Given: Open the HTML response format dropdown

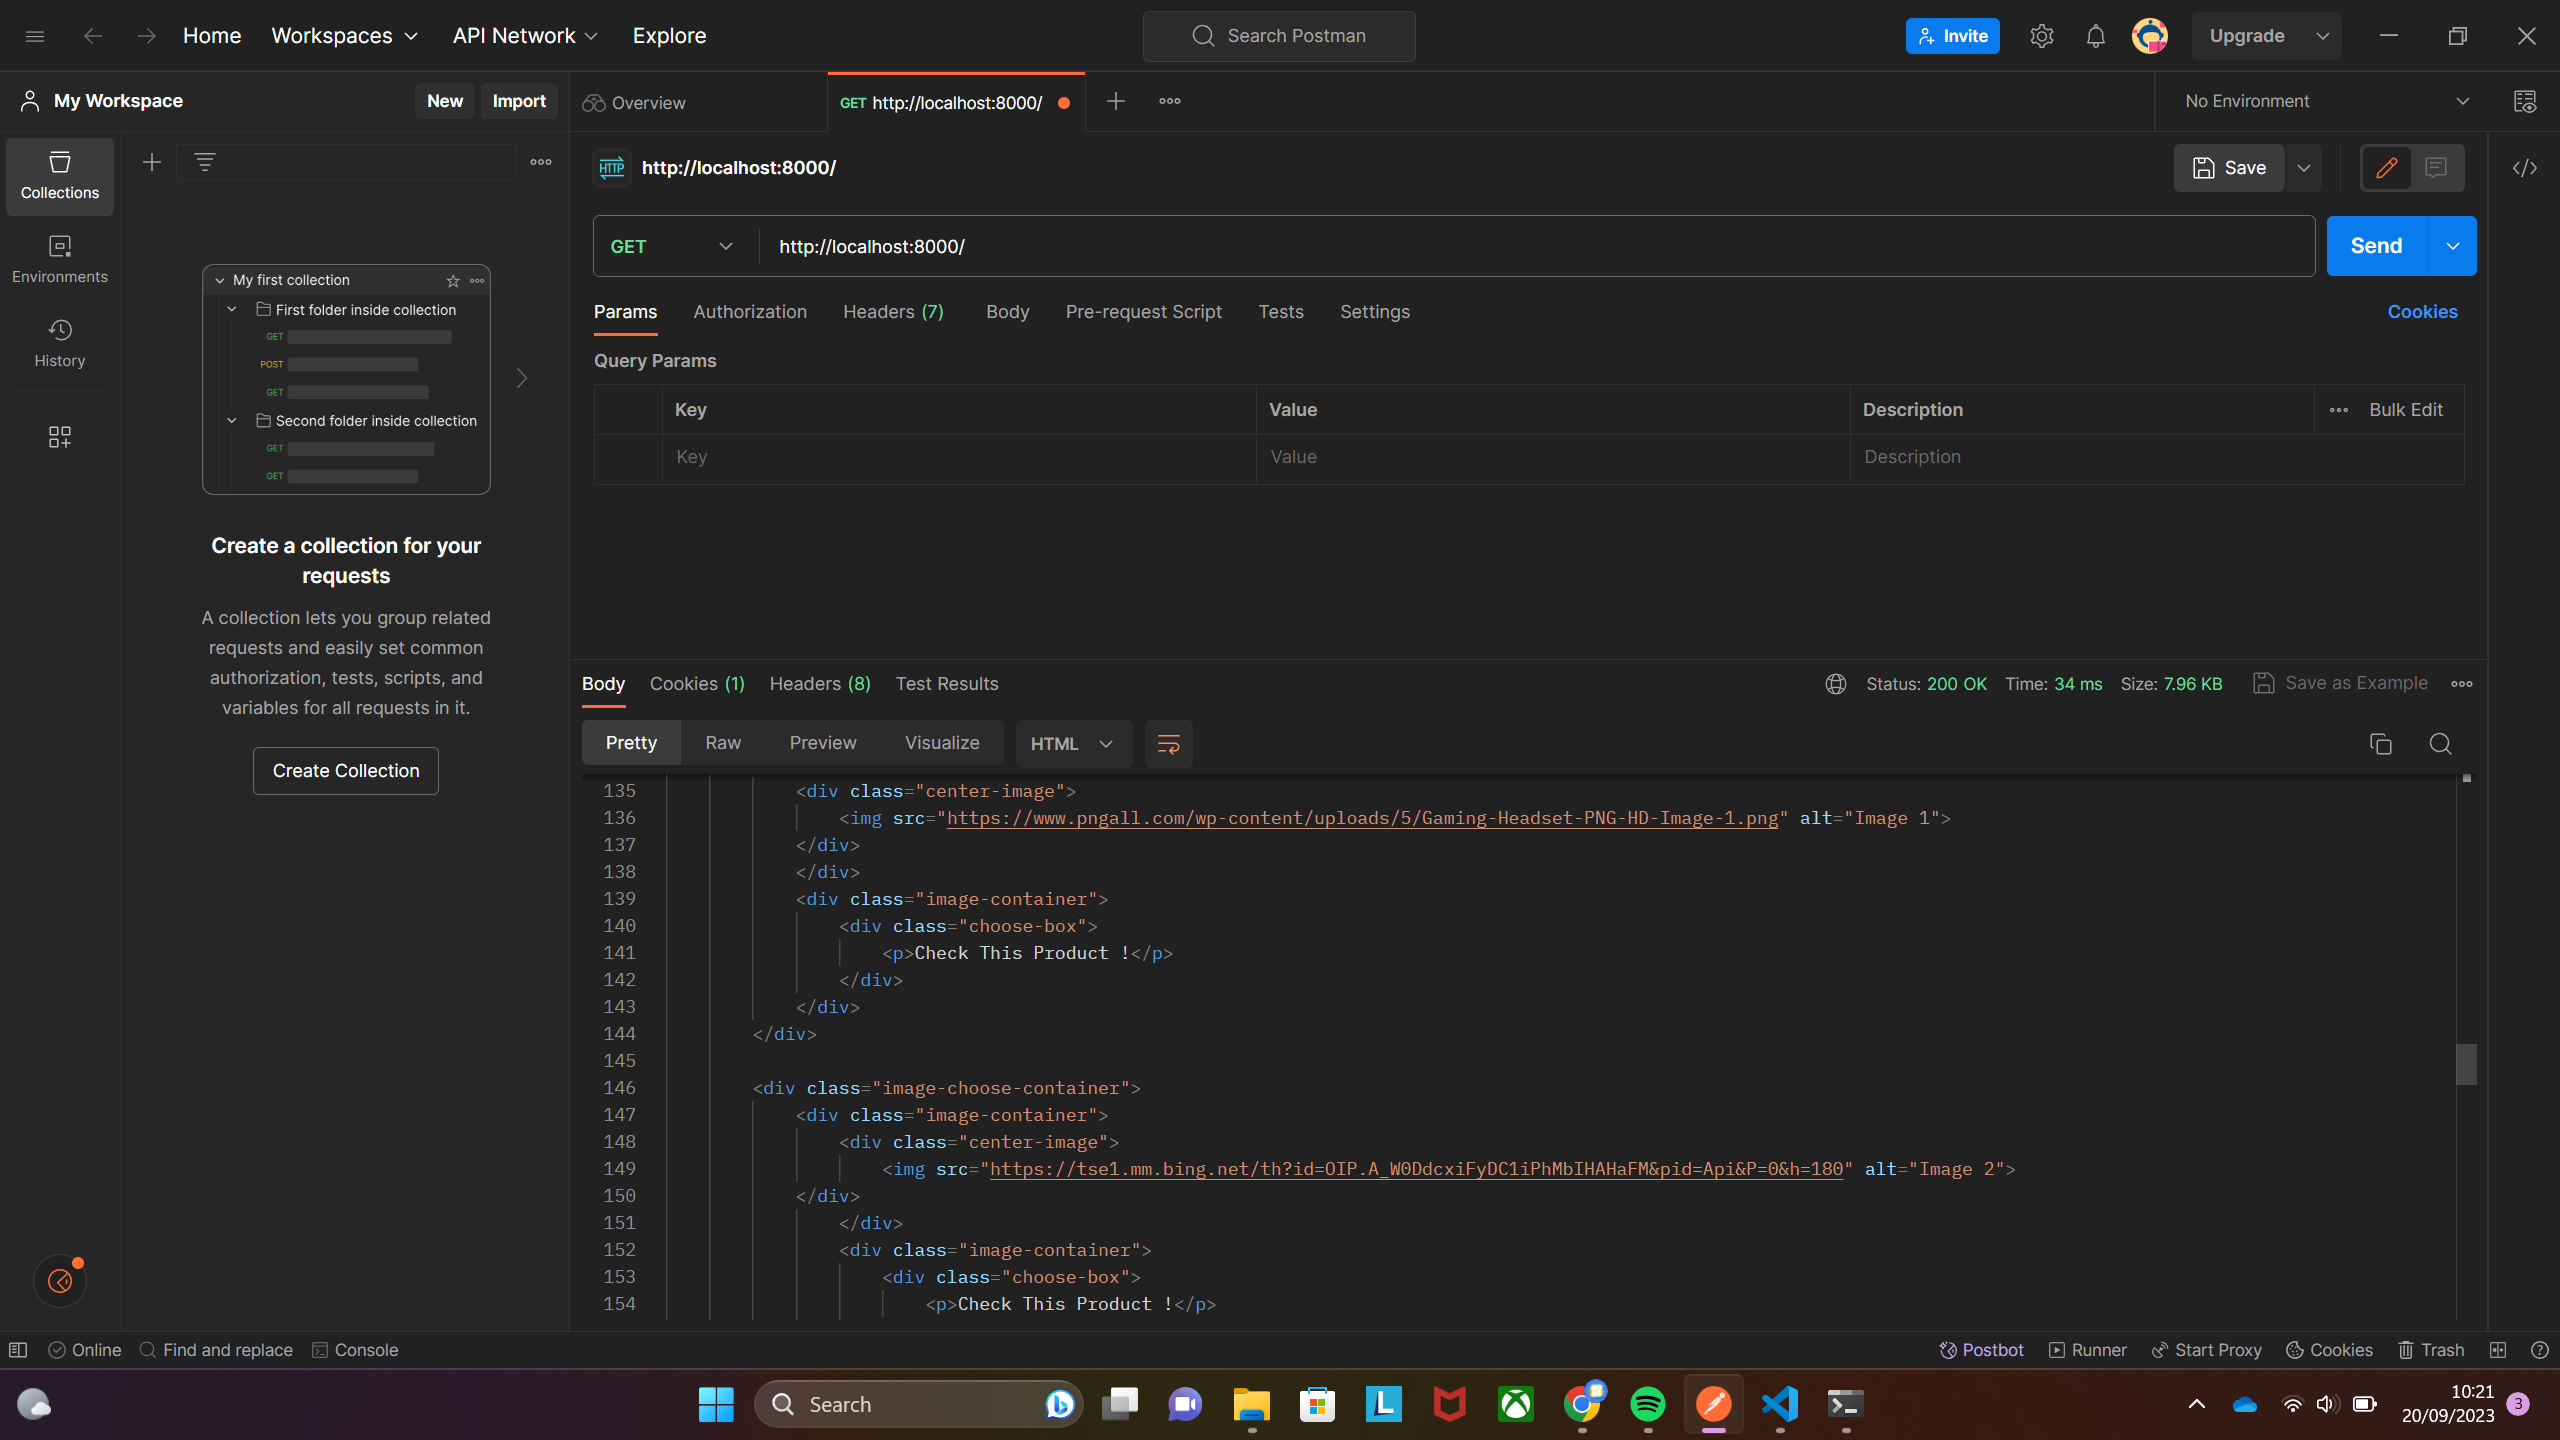Looking at the screenshot, I should (x=1072, y=744).
